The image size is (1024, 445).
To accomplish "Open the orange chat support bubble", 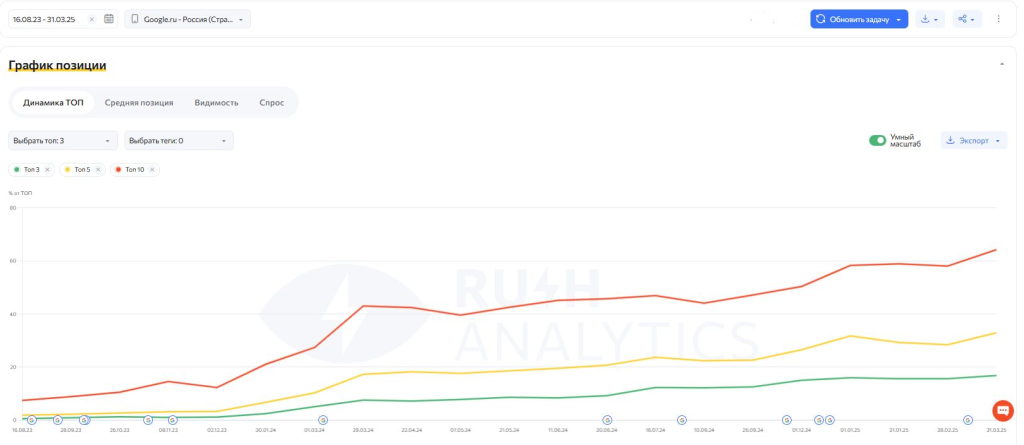I will 1002,410.
